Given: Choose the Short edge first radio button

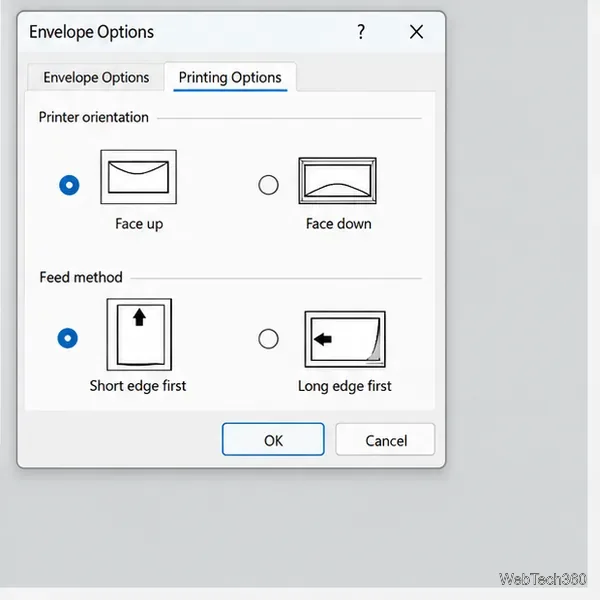Looking at the screenshot, I should click(68, 338).
